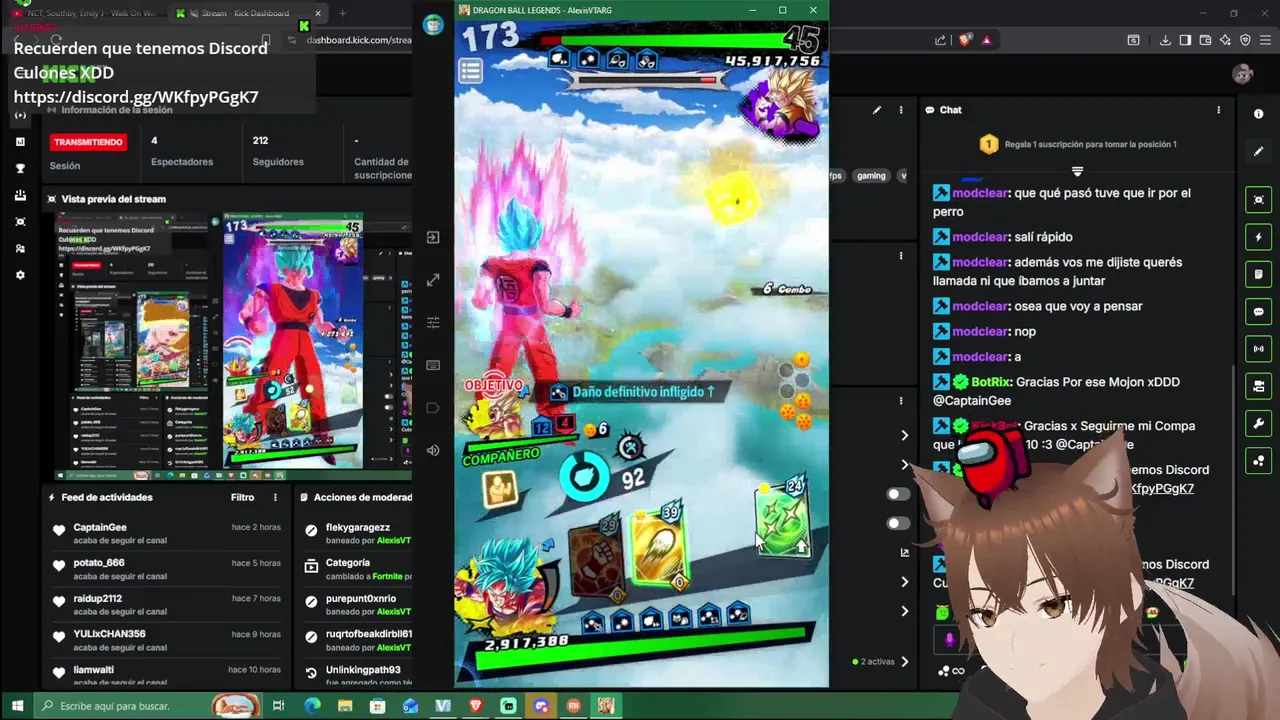
Task: Open the gear settings icon in Kick's left sidebar
Action: coord(20,275)
